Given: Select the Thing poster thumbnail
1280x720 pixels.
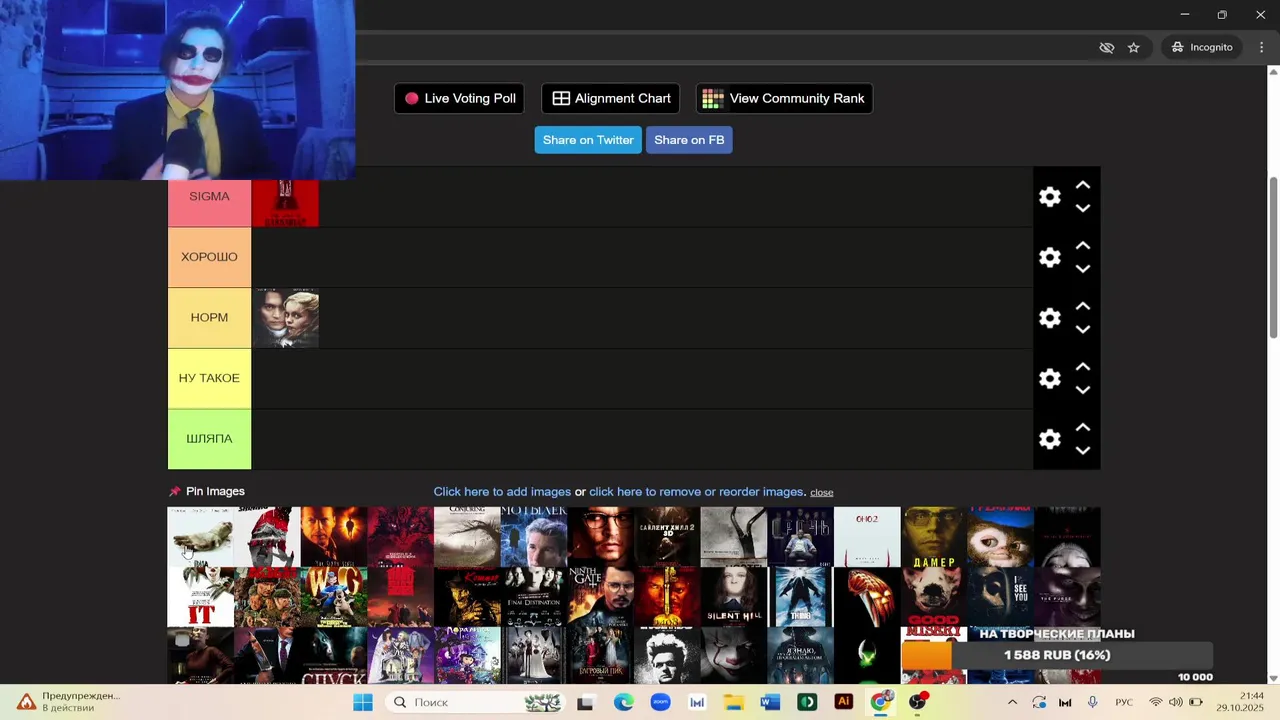Looking at the screenshot, I should coord(800,597).
